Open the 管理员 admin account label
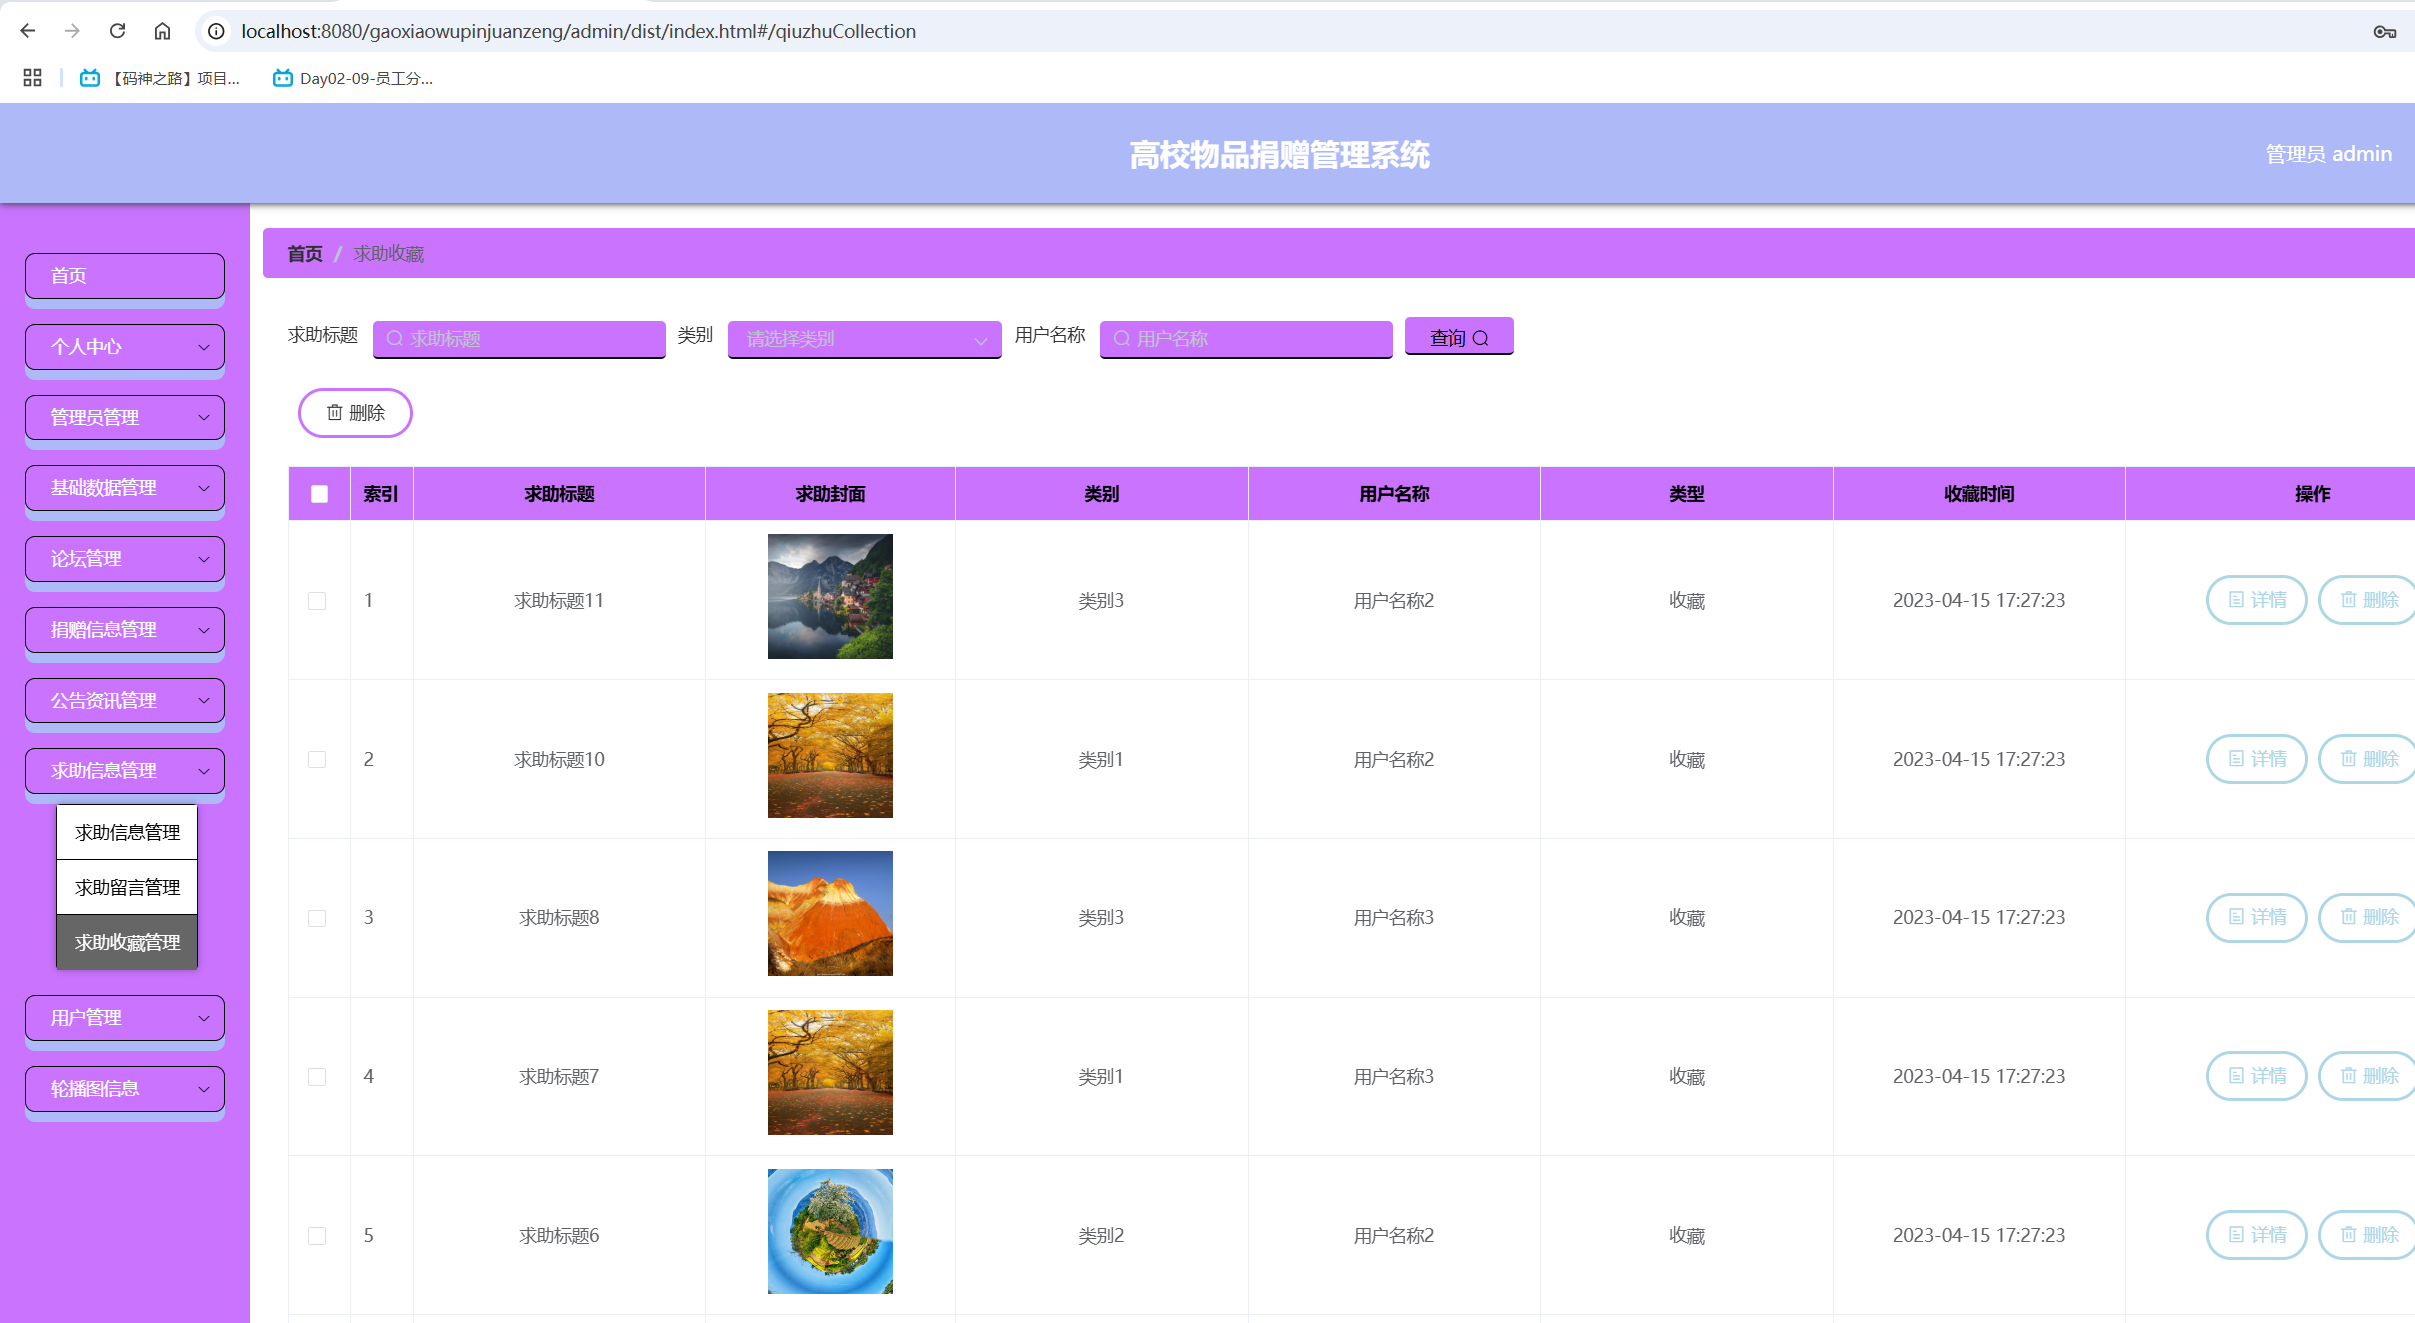Screen dimensions: 2415x1323 pyautogui.click(x=2328, y=154)
